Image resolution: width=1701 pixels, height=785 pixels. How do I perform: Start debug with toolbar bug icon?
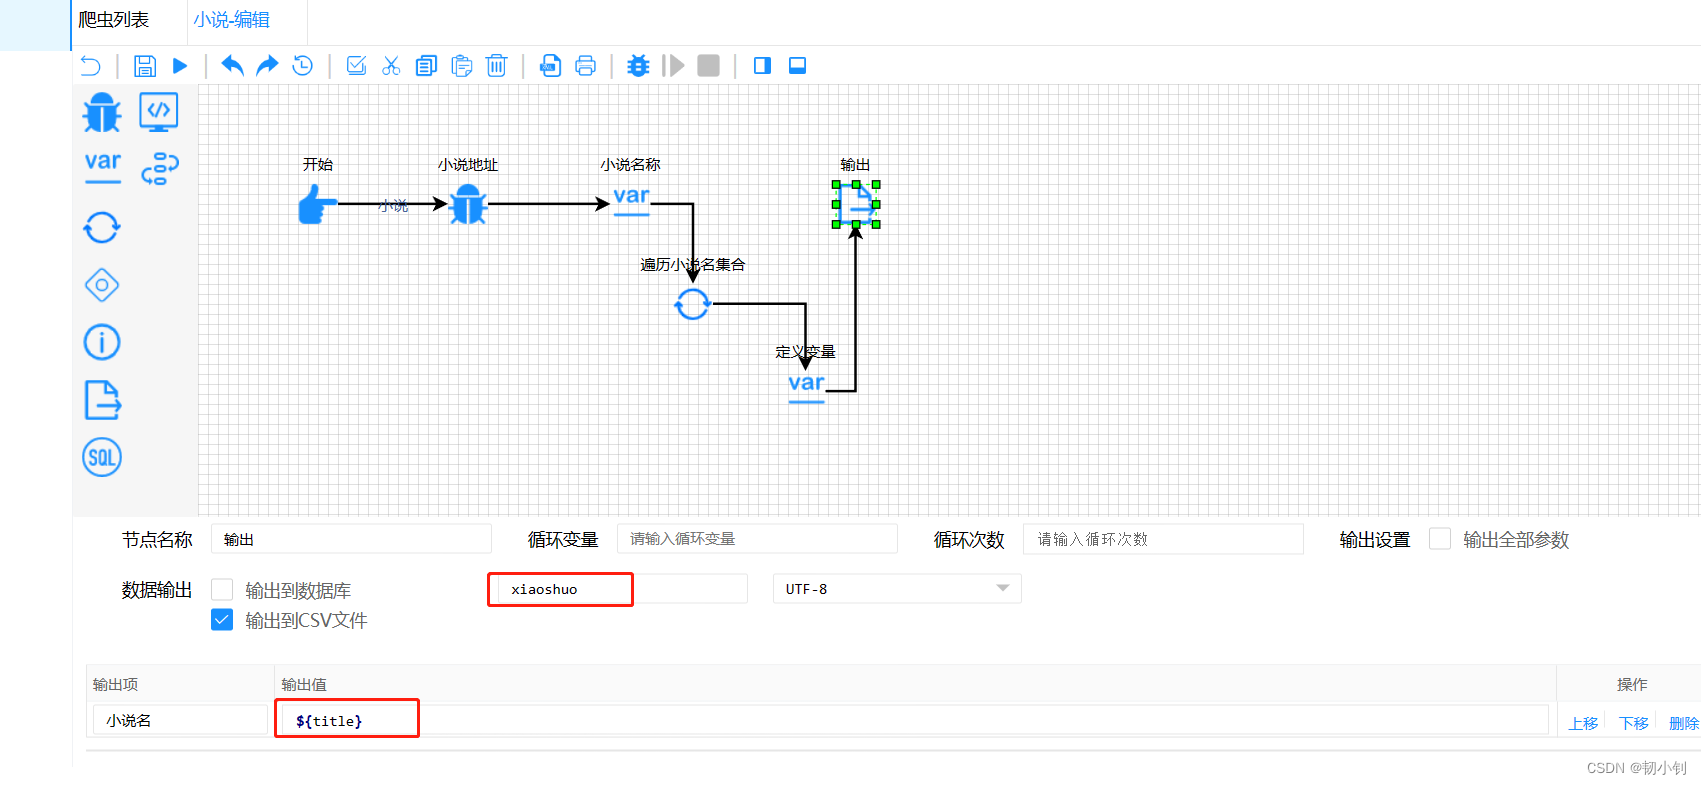click(638, 66)
